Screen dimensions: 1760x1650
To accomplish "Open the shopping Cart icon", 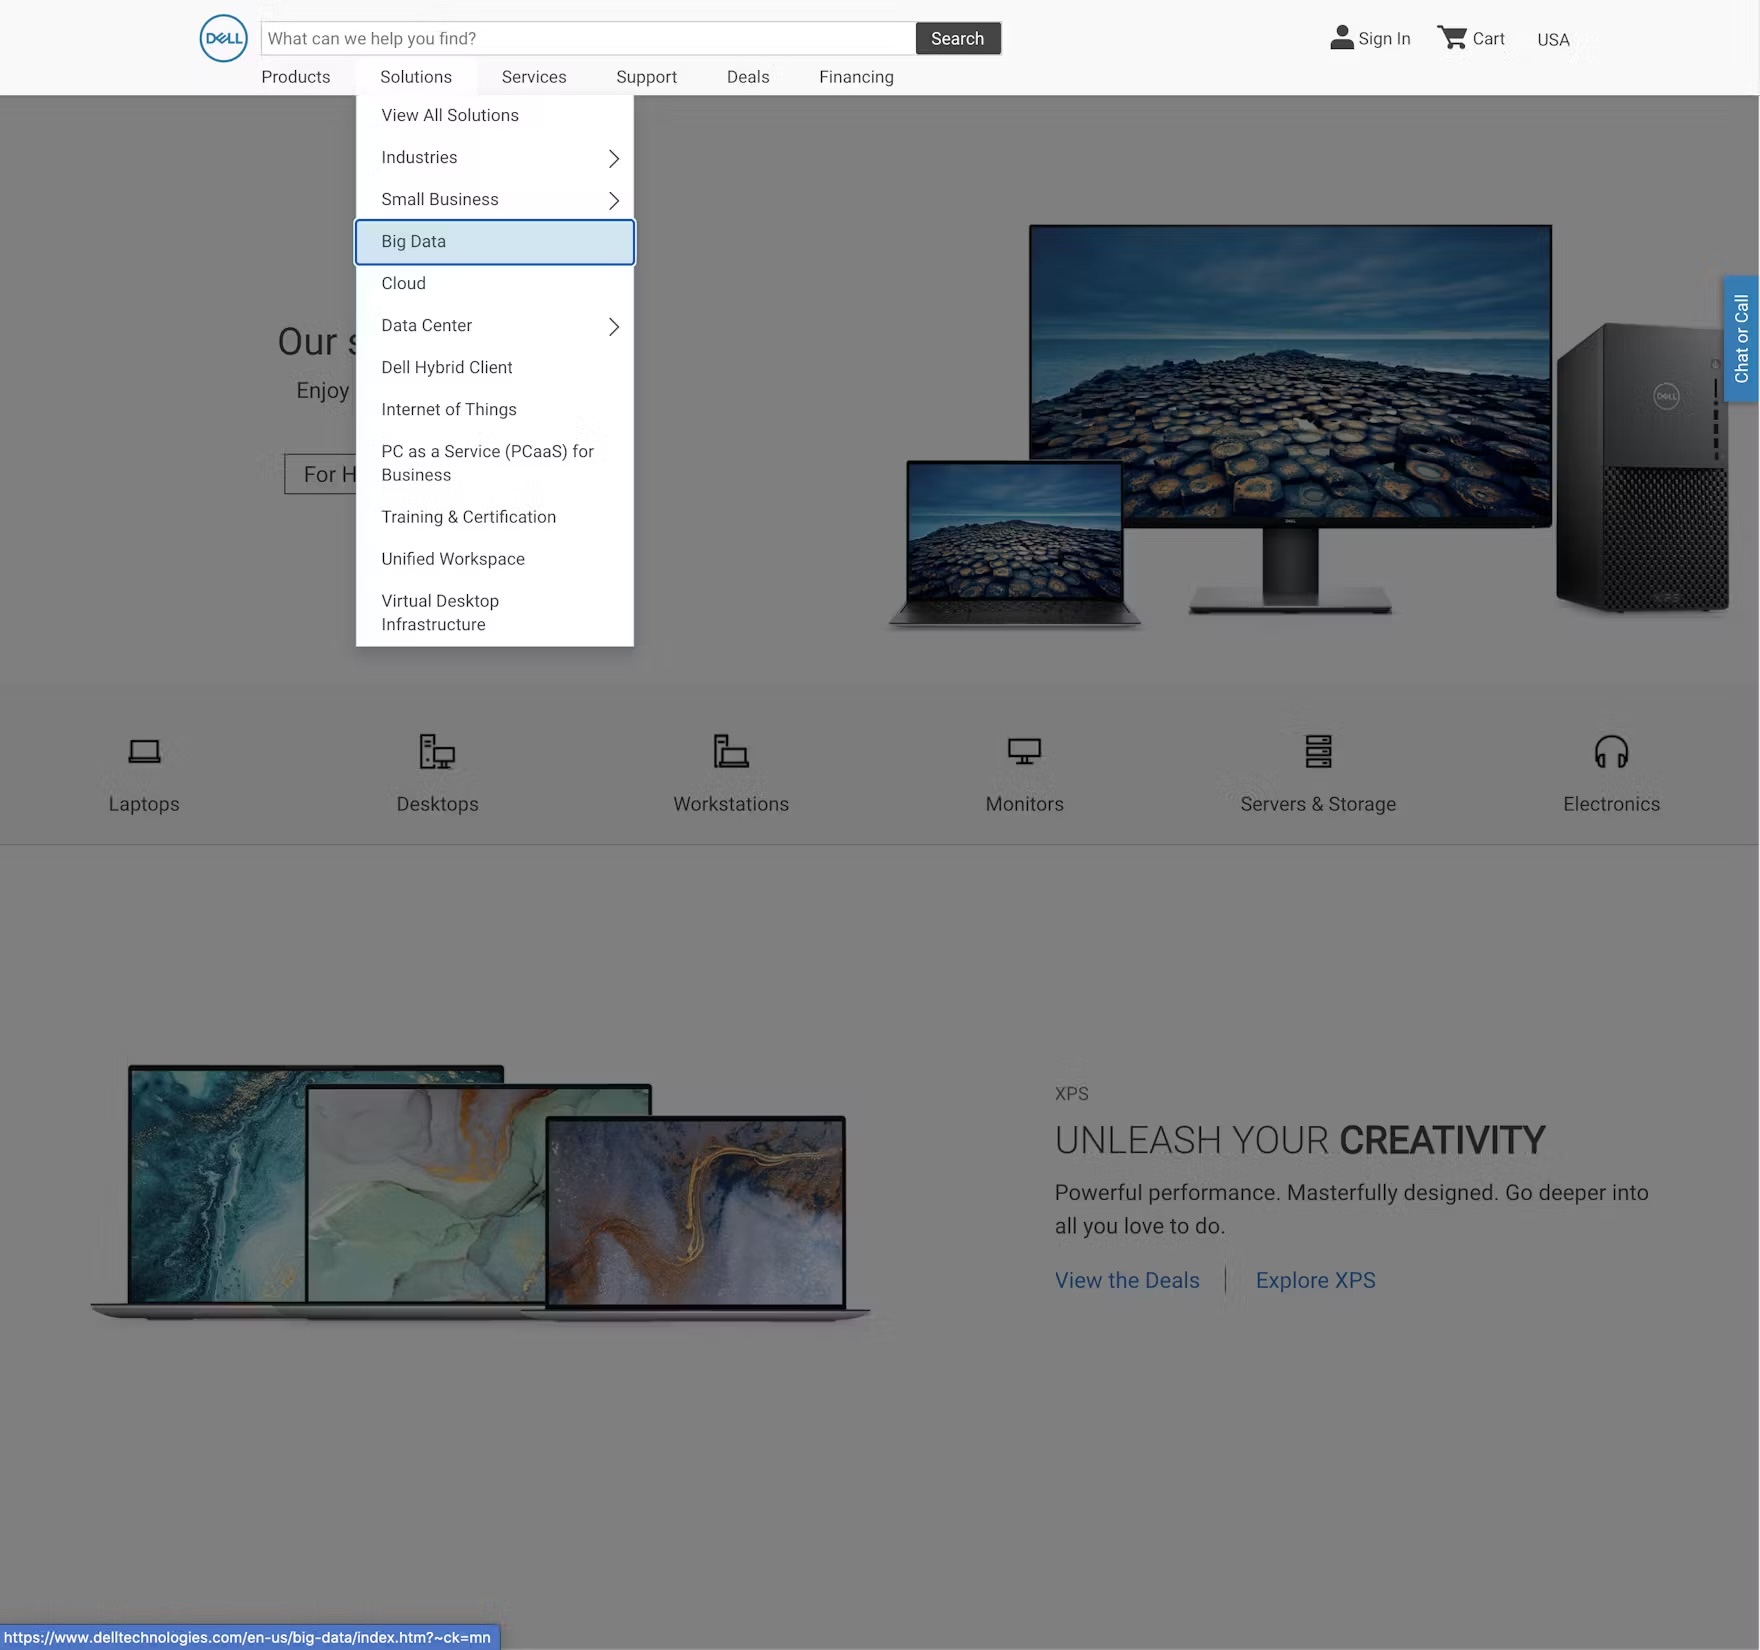I will coord(1452,38).
